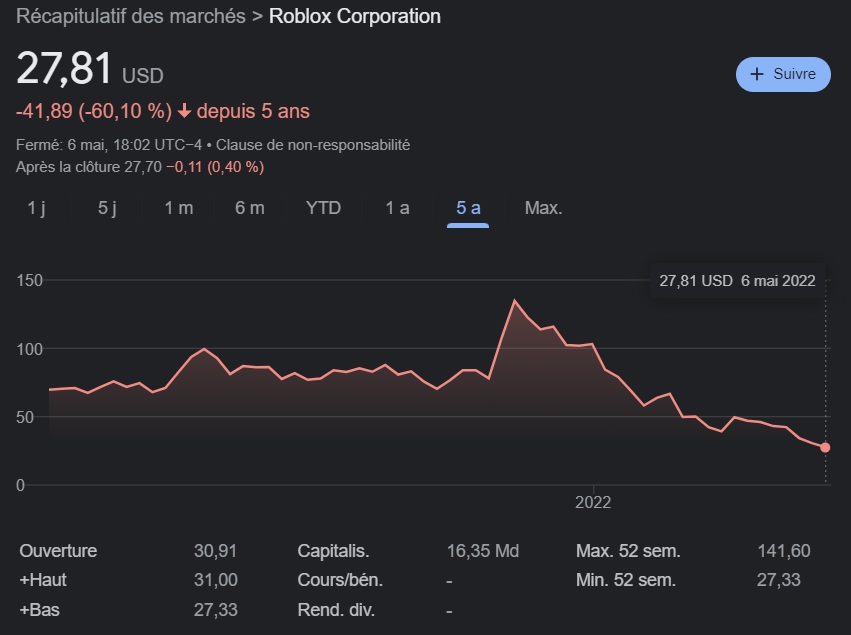Switch to the 1 m time range
This screenshot has height=635, width=851.
[x=179, y=208]
